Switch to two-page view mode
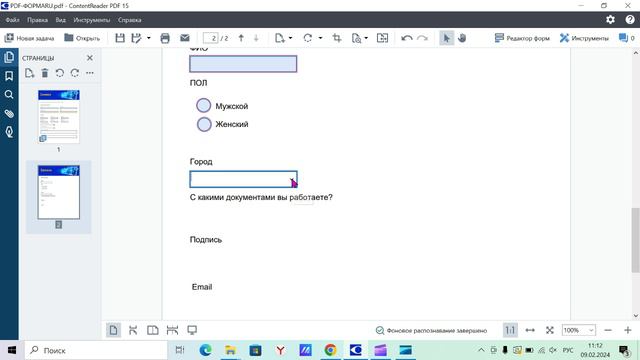640x360 pixels. pos(153,330)
